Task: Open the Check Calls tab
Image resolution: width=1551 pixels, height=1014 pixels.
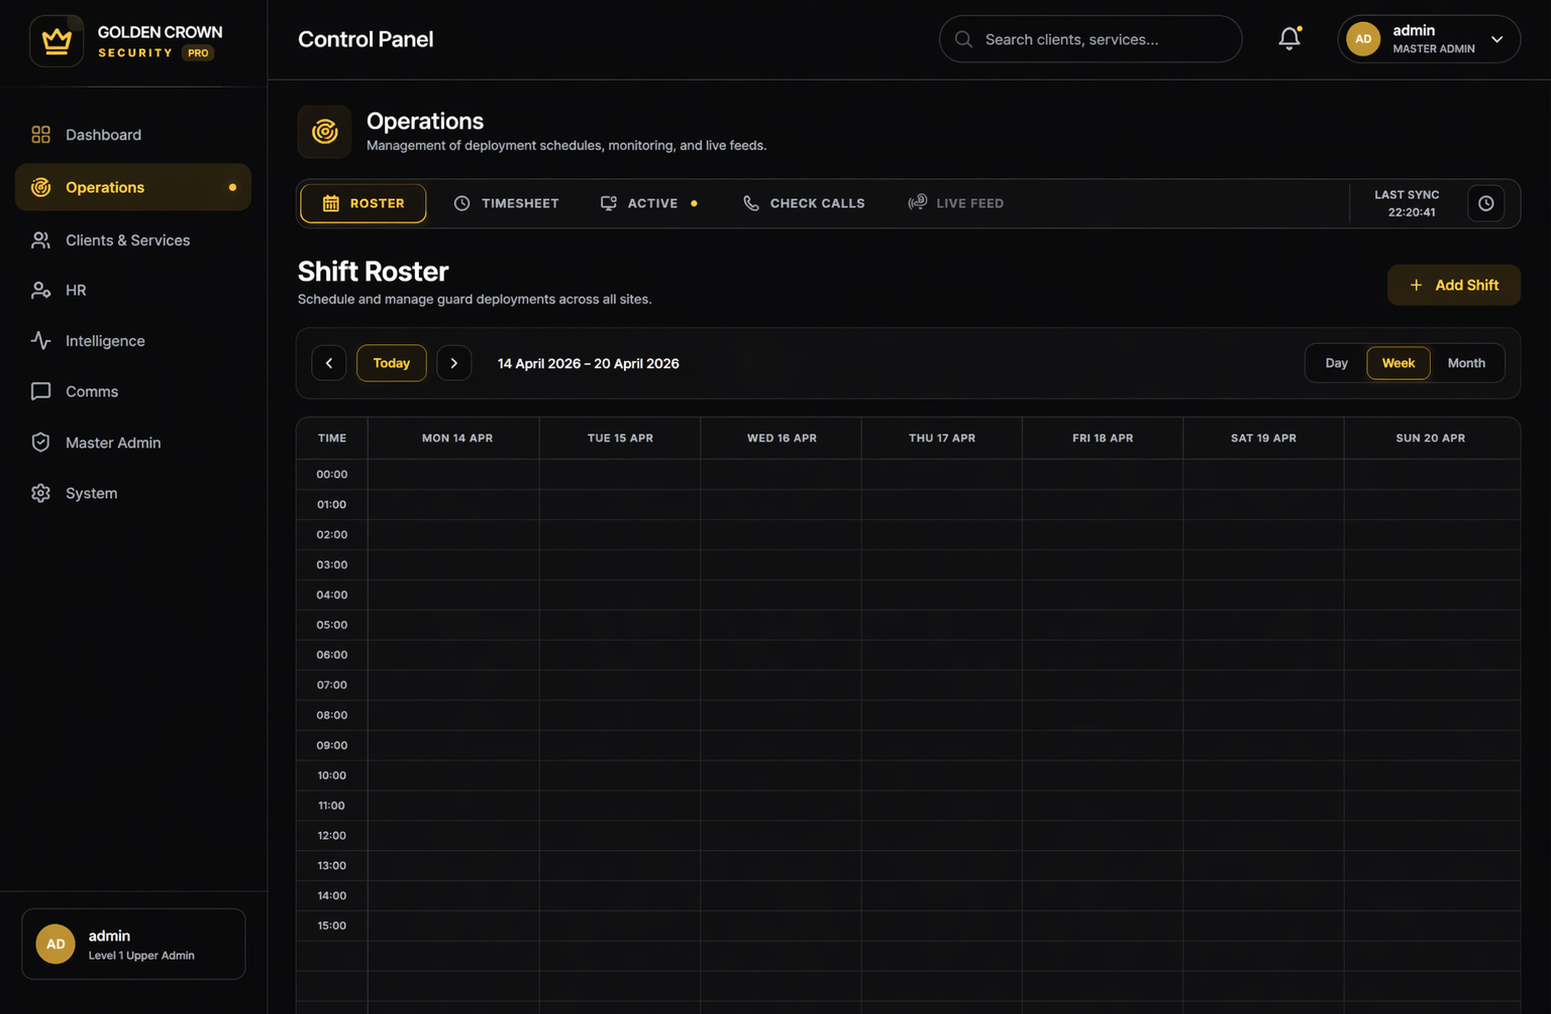Action: point(803,203)
